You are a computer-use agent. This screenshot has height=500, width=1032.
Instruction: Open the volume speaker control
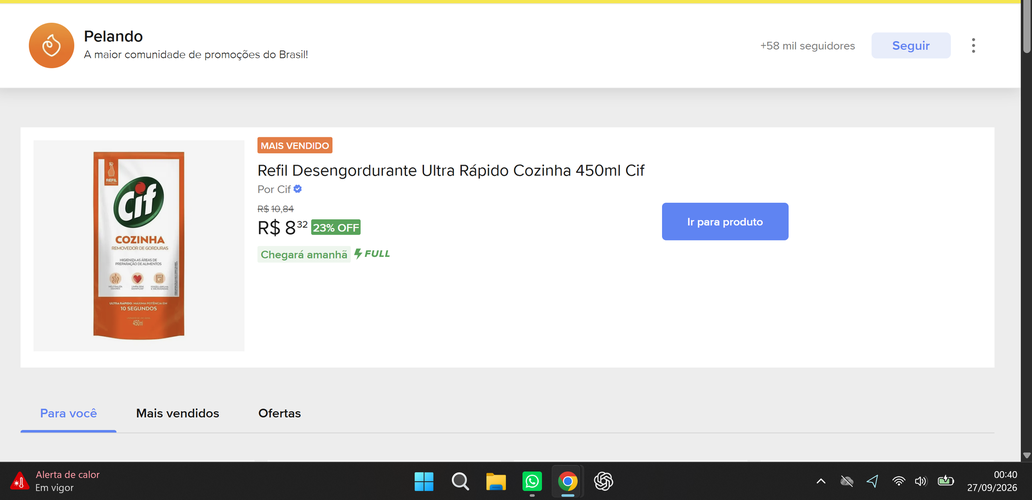(921, 482)
